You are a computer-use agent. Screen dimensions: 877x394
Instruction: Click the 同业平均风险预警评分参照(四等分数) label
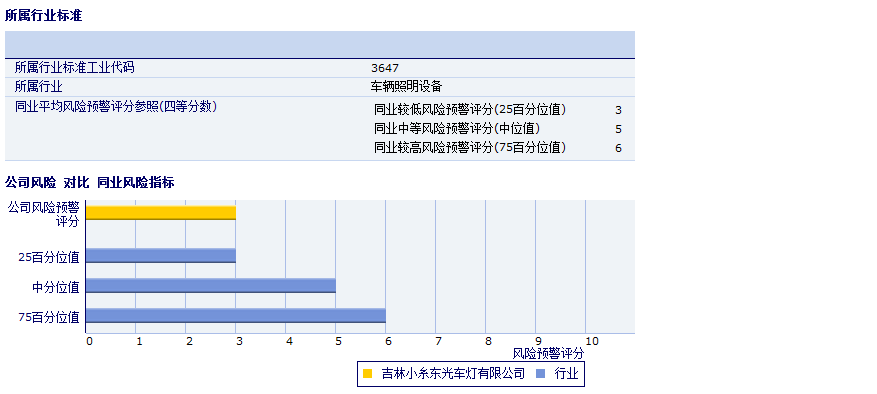pos(116,106)
